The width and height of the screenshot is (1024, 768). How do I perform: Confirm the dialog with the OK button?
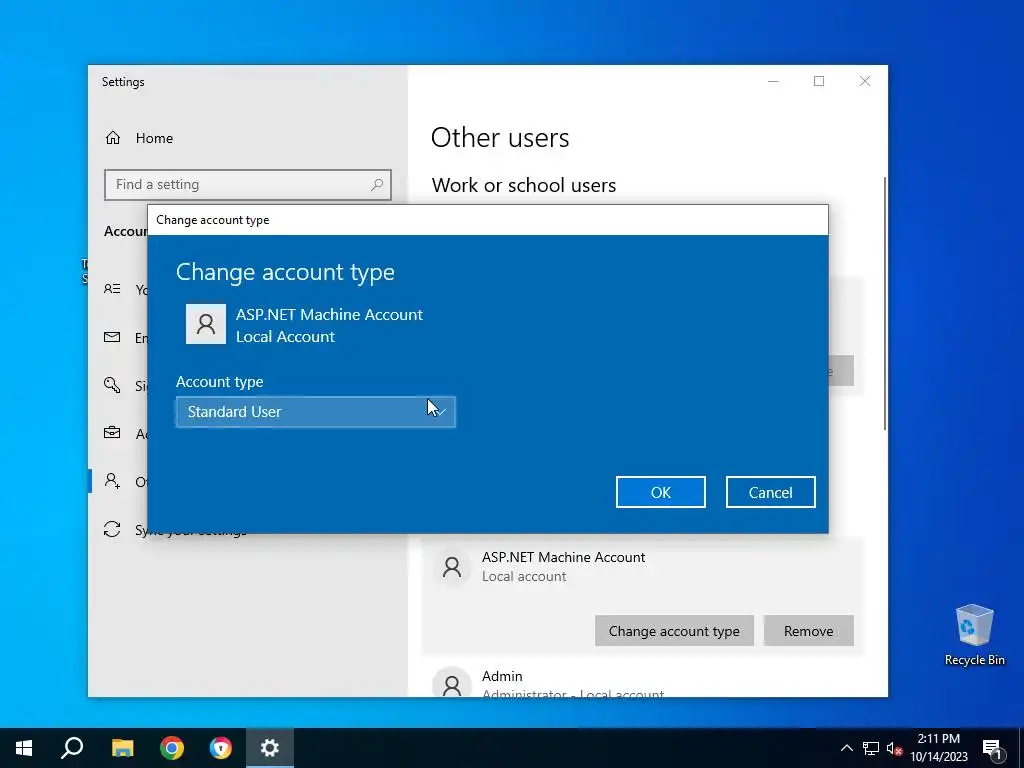tap(660, 492)
